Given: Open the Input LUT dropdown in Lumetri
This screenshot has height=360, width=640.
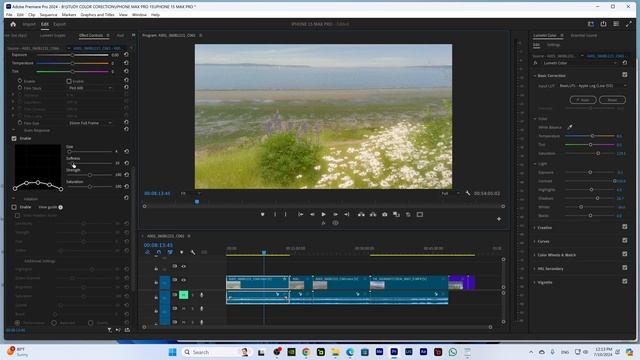Looking at the screenshot, I should [592, 86].
